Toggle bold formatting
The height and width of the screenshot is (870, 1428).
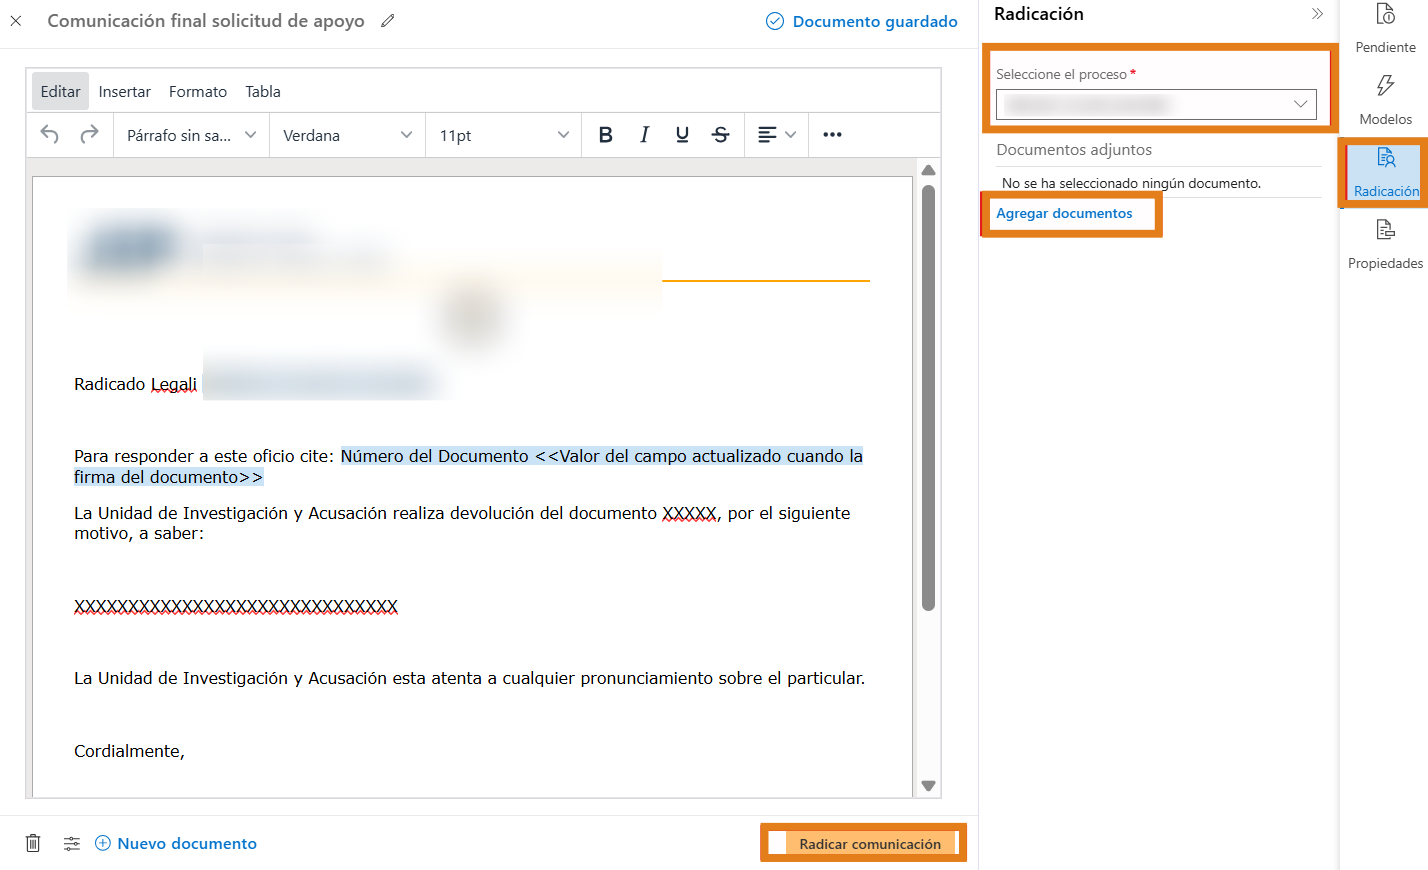tap(605, 135)
